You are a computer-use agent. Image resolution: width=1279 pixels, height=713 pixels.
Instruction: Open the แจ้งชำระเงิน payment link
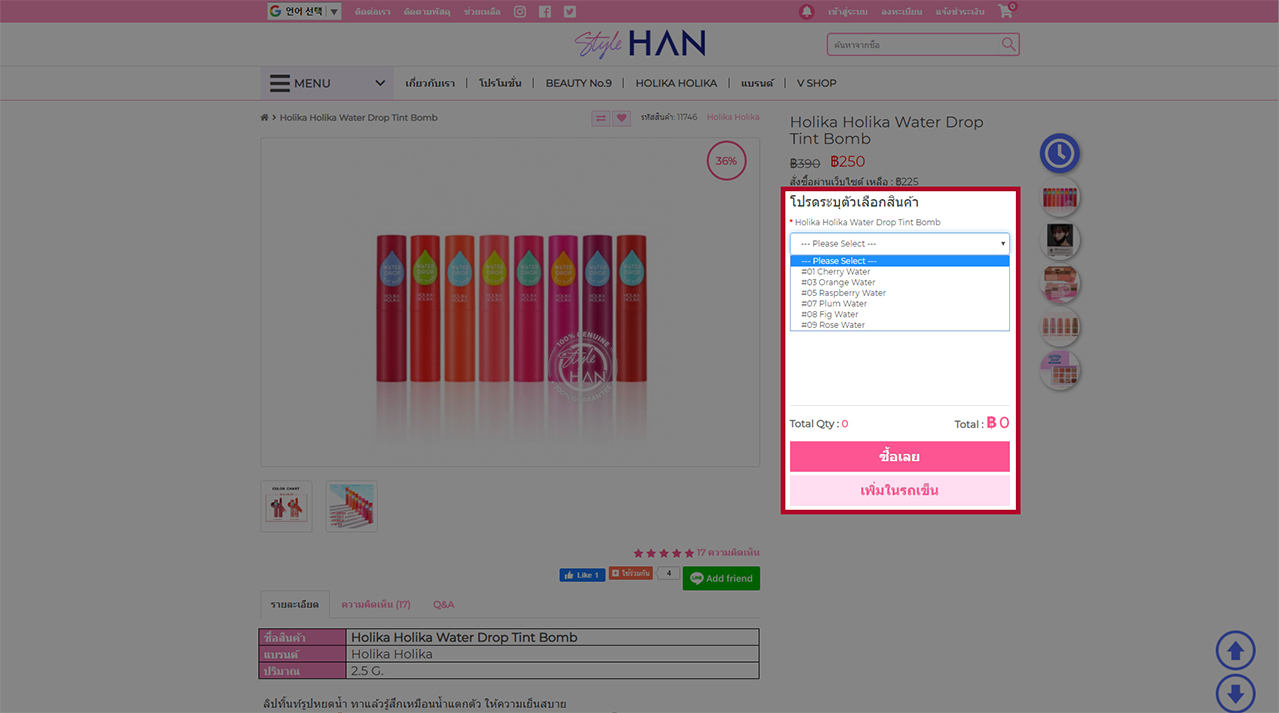pos(960,12)
